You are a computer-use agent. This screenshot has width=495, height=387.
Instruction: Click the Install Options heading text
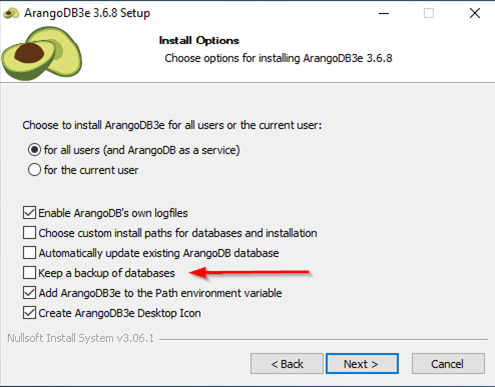pos(199,41)
